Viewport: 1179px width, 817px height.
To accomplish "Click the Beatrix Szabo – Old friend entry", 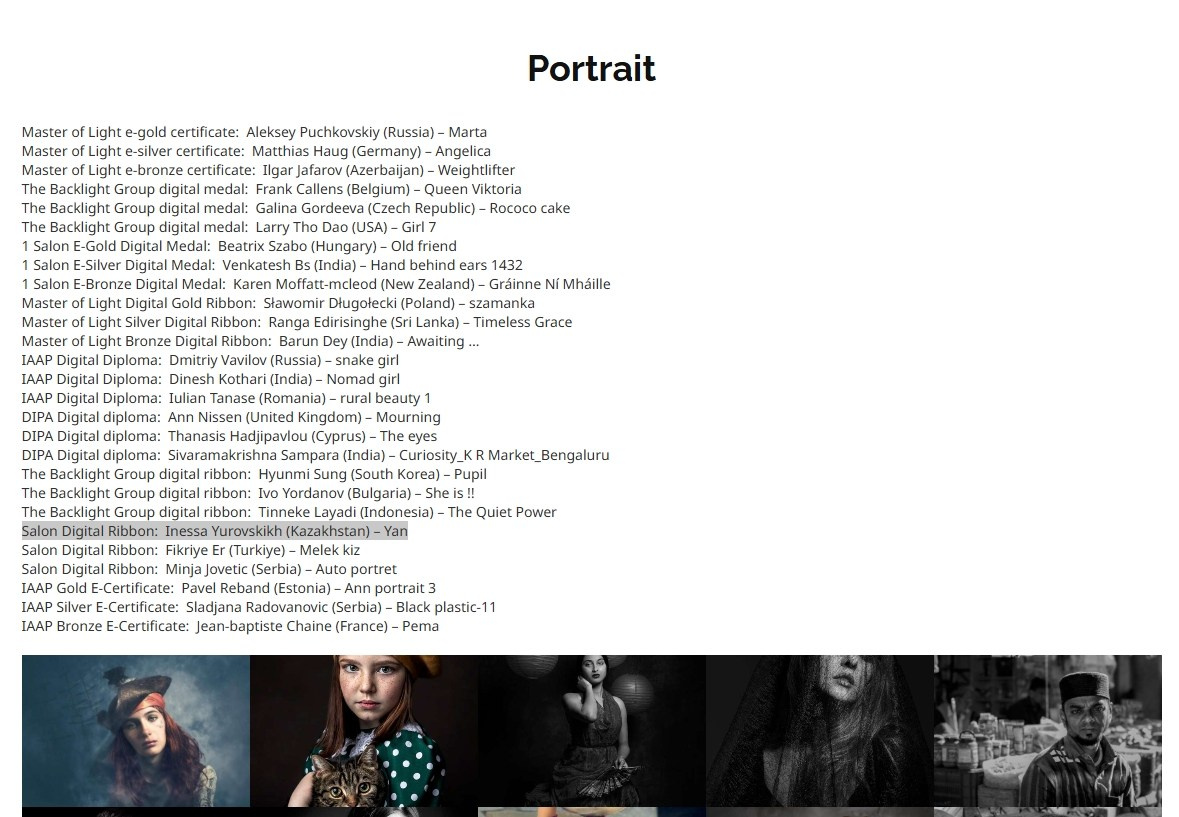I will 238,246.
